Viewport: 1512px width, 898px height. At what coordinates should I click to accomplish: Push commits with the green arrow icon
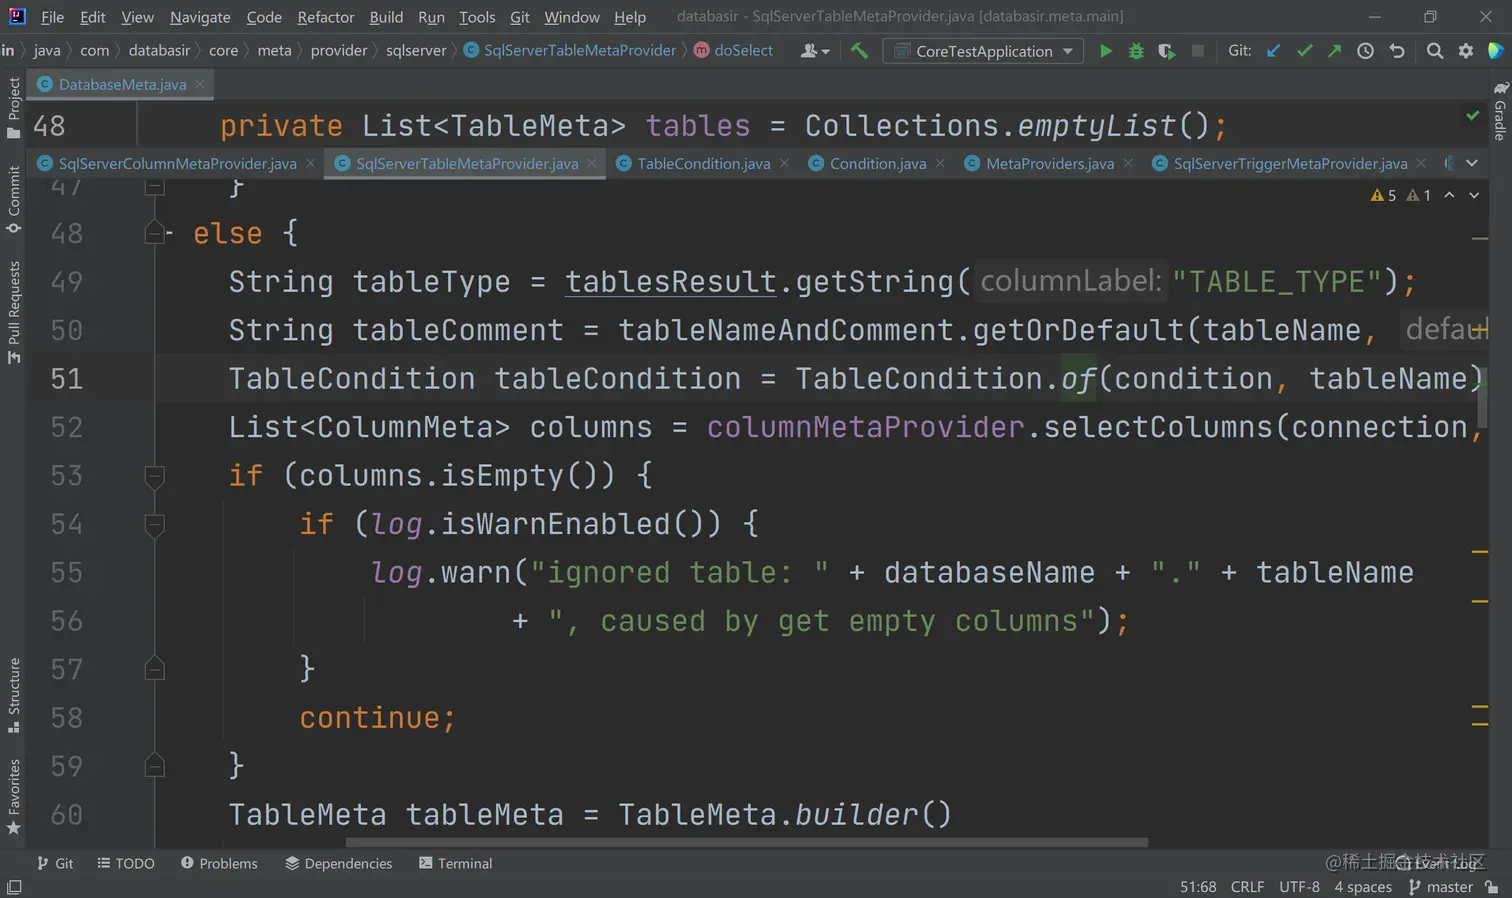pos(1334,51)
